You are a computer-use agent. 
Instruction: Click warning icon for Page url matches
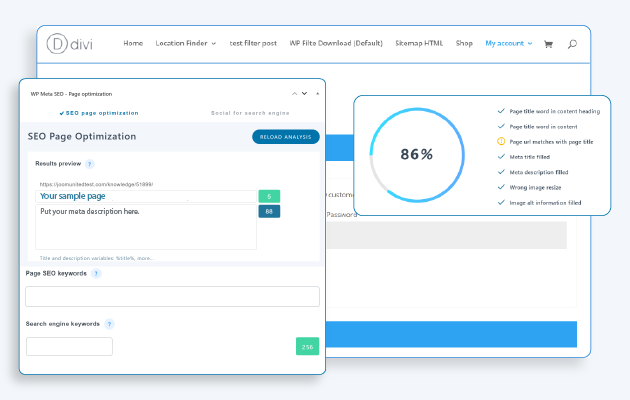pyautogui.click(x=500, y=142)
